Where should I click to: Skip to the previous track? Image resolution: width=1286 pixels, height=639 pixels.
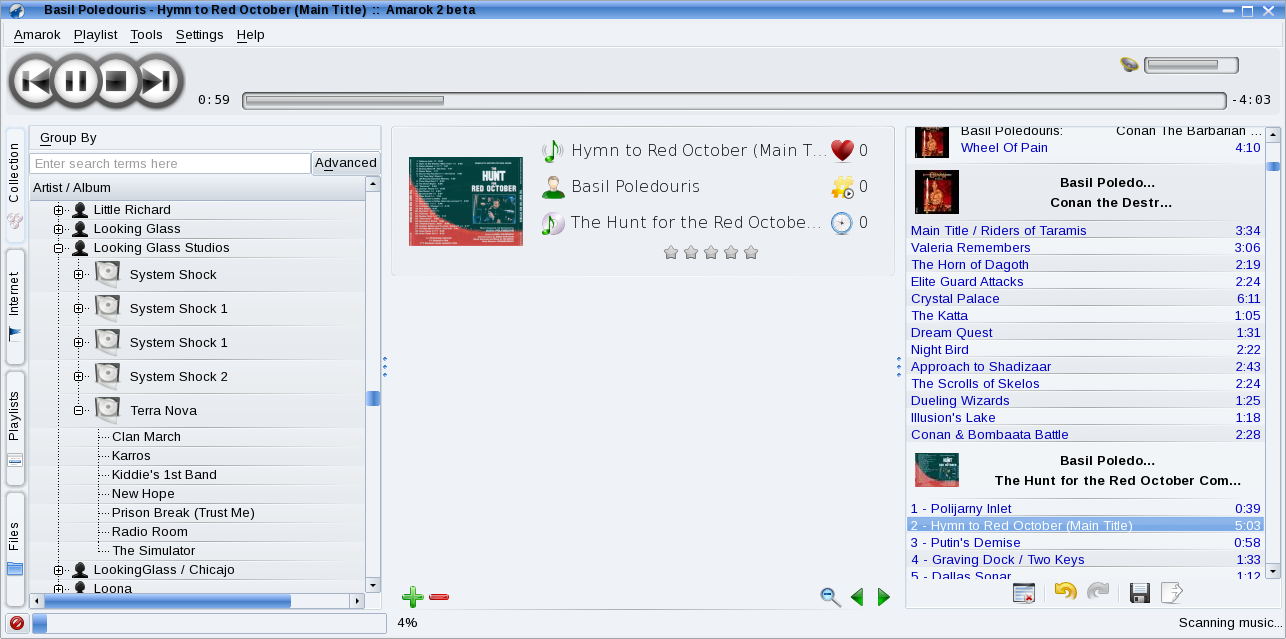[x=36, y=81]
